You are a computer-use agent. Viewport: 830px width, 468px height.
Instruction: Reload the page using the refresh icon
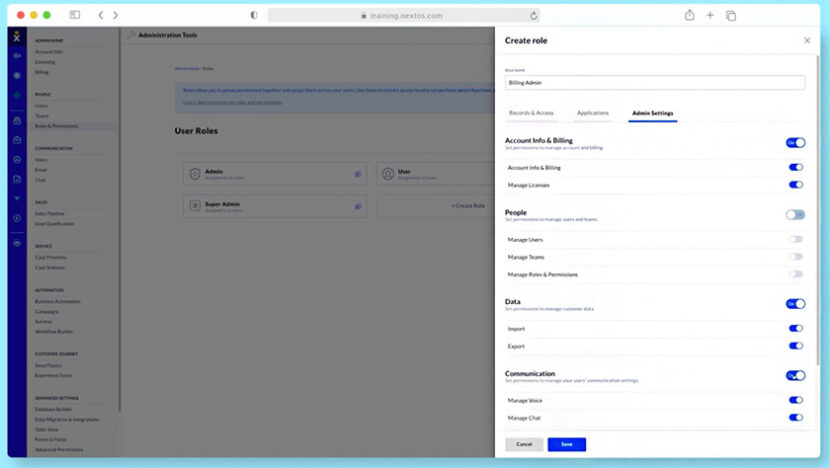coord(534,15)
